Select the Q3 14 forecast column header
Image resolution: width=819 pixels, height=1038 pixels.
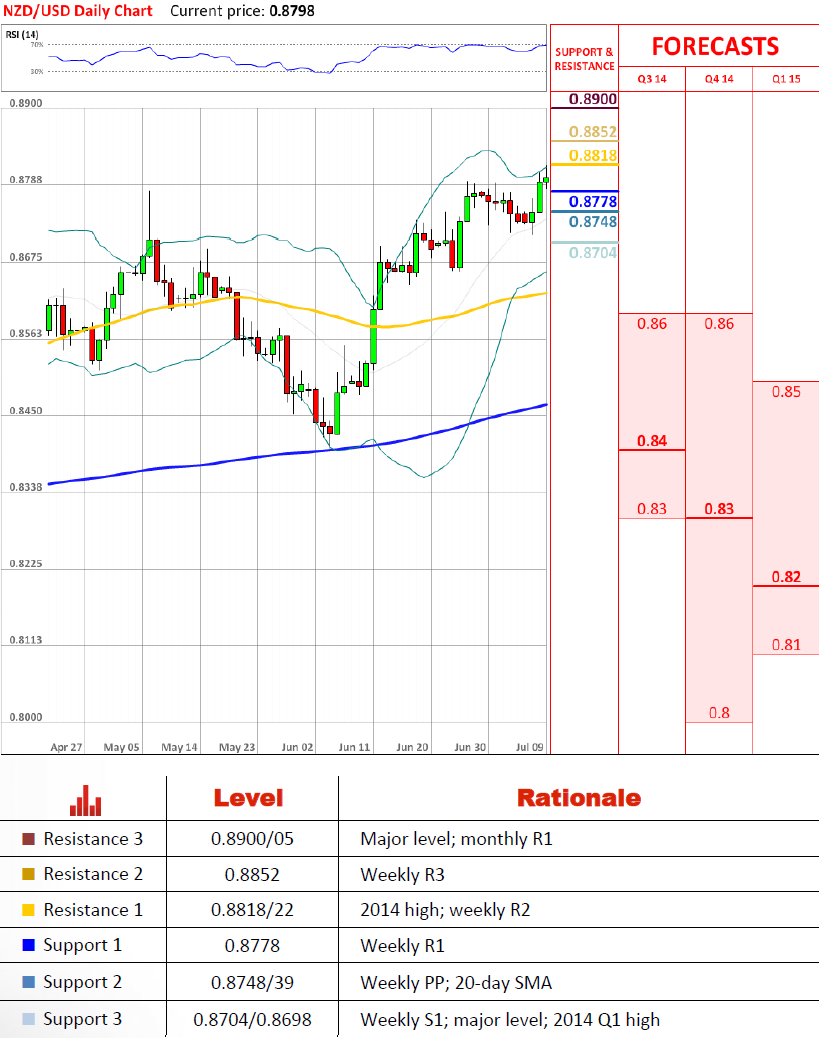[652, 79]
